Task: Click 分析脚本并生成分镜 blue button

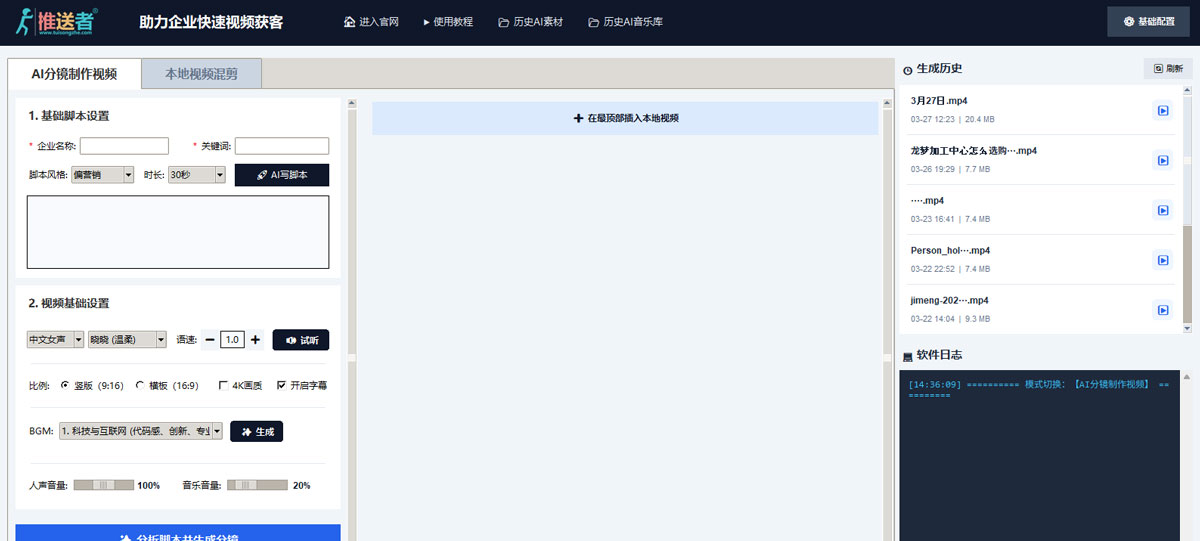Action: tap(178, 533)
